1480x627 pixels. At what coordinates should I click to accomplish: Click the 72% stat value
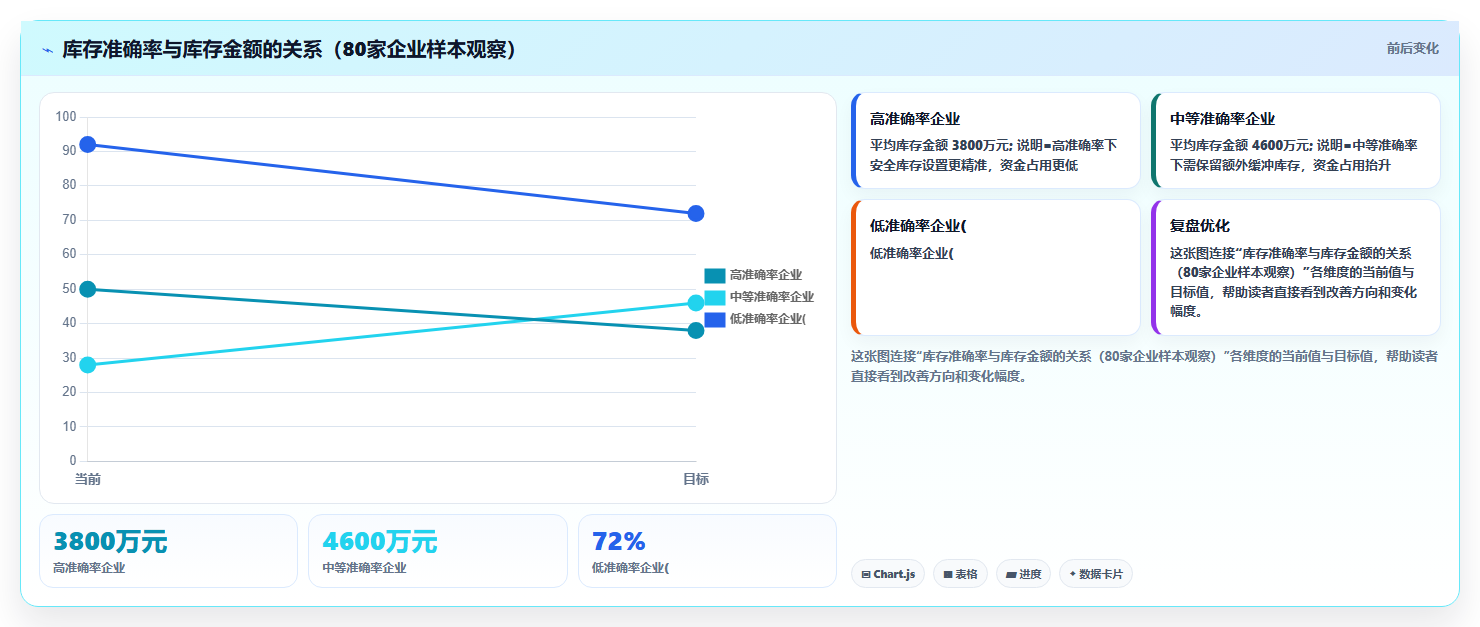click(619, 542)
